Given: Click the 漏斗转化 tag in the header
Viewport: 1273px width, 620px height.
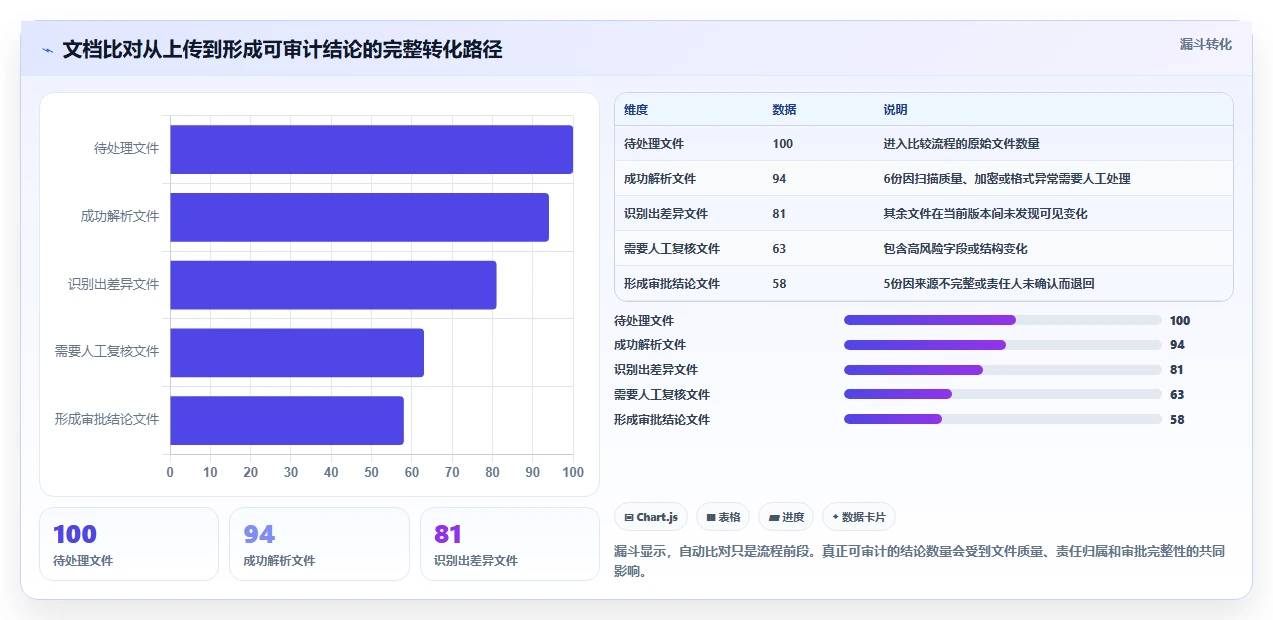Looking at the screenshot, I should [1205, 44].
